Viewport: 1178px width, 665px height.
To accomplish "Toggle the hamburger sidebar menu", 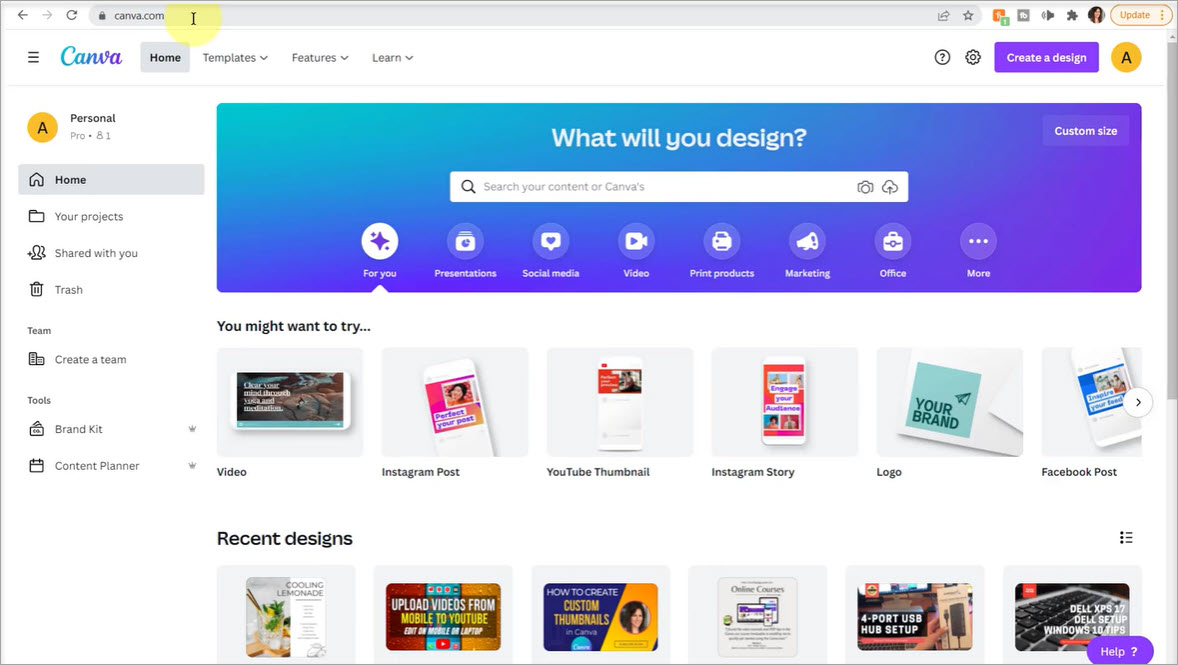I will click(33, 58).
